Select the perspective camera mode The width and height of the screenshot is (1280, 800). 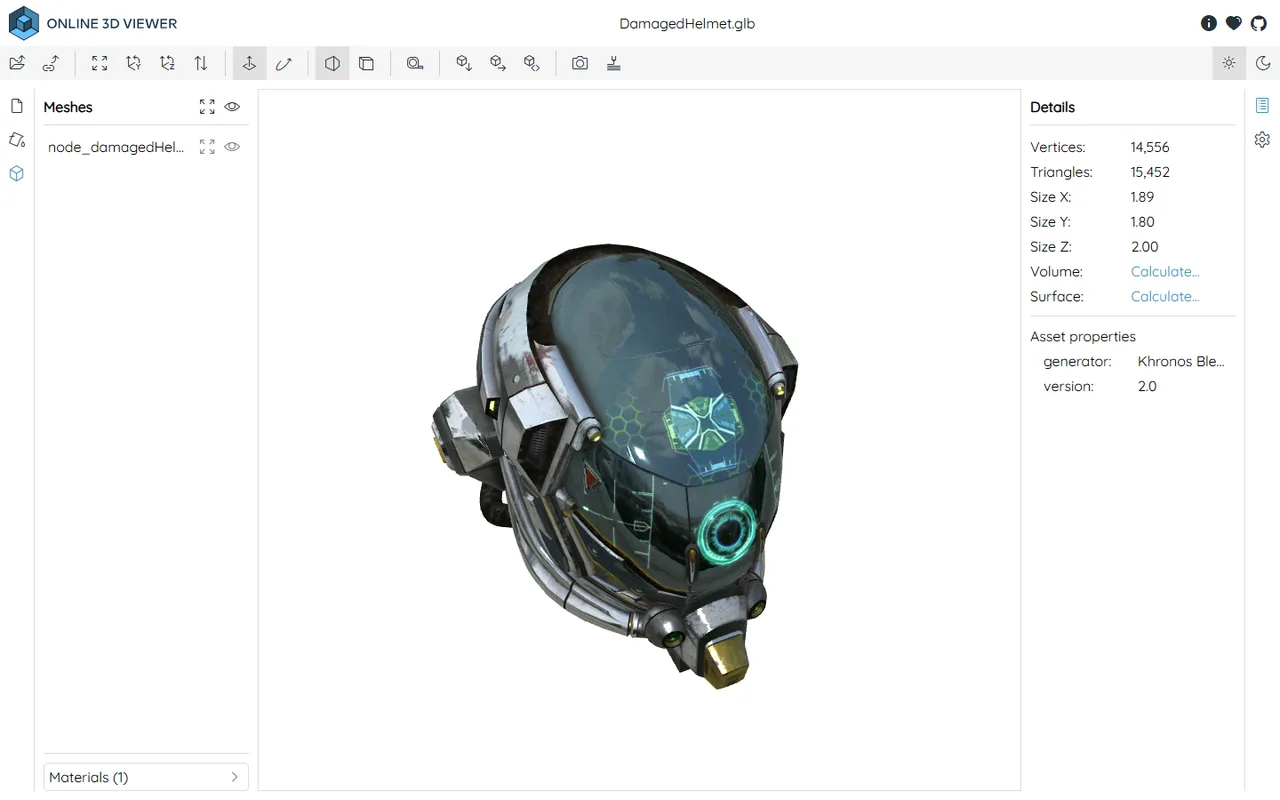click(x=332, y=63)
